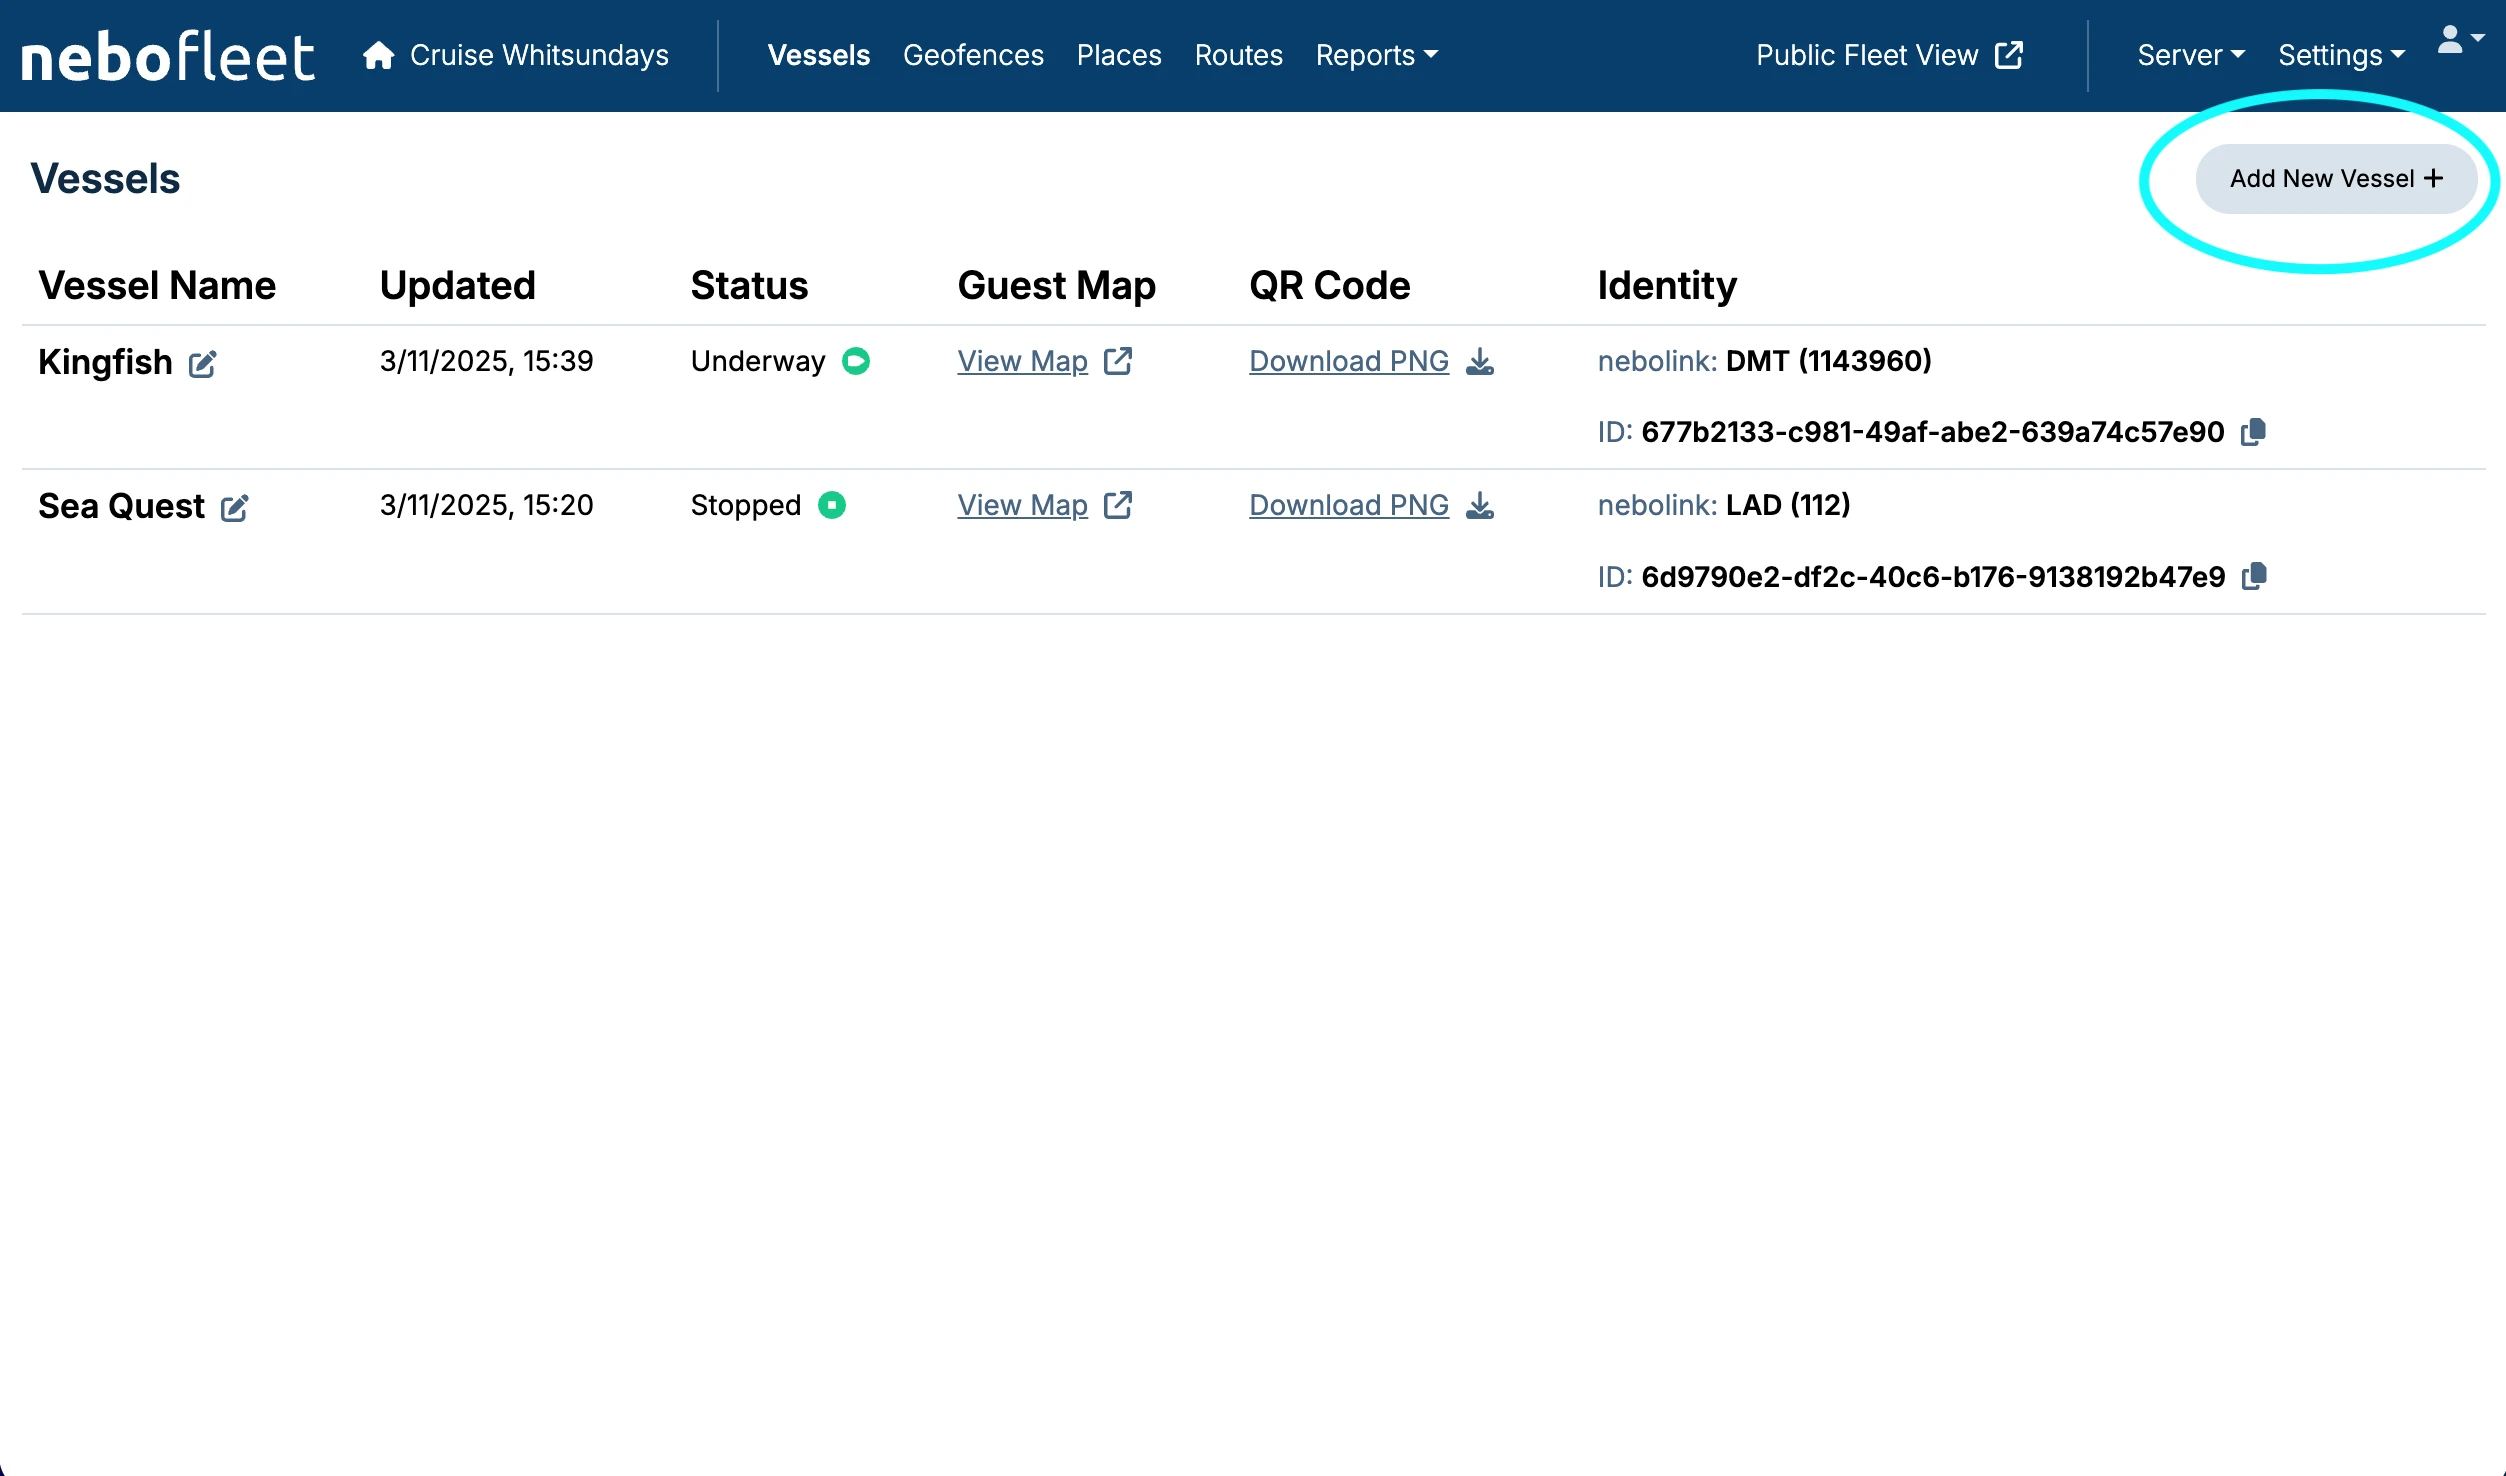This screenshot has height=1476, width=2506.
Task: Click the green Underway status indicator for Kingfish
Action: [x=856, y=361]
